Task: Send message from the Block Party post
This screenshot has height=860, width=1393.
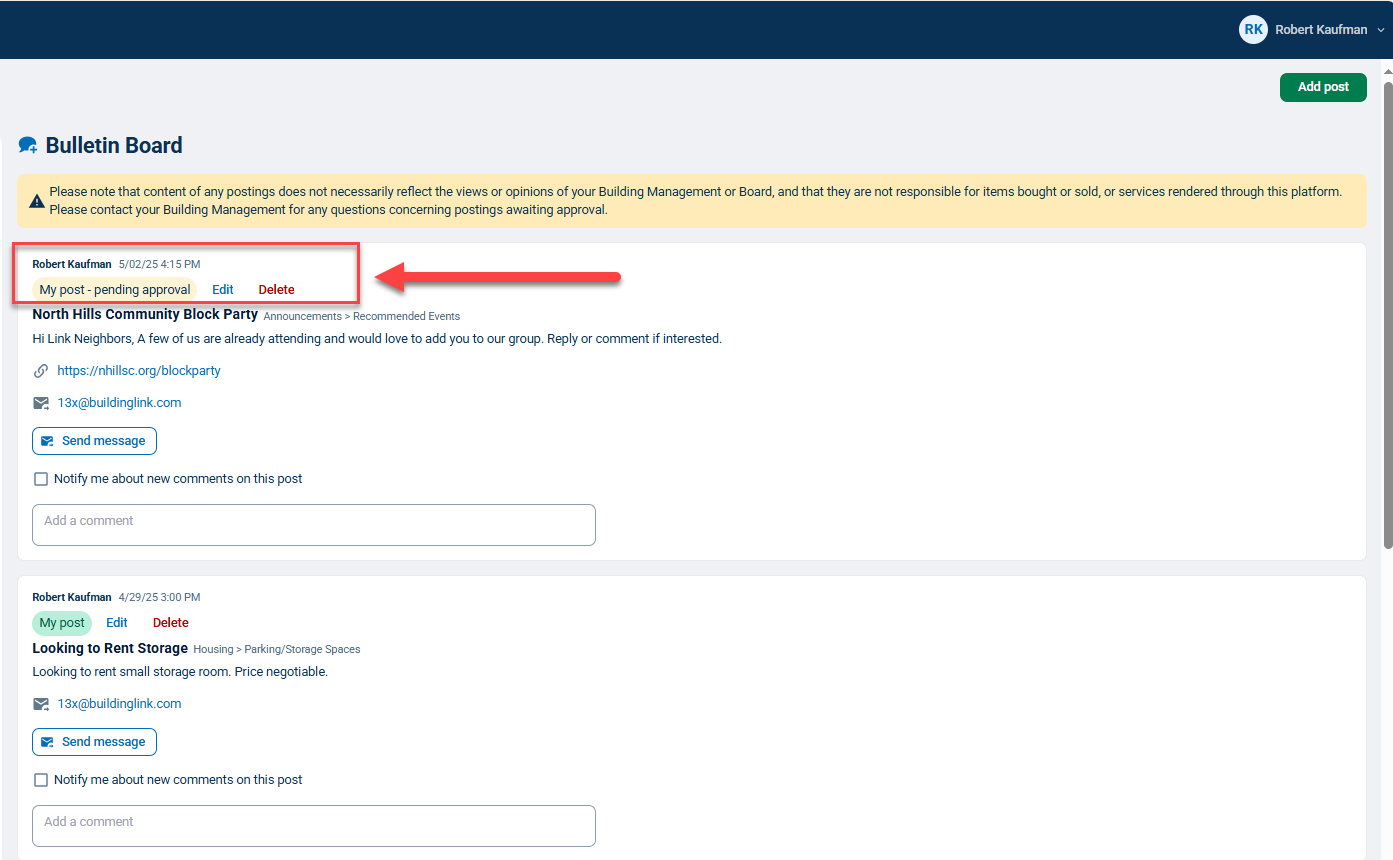Action: point(94,441)
